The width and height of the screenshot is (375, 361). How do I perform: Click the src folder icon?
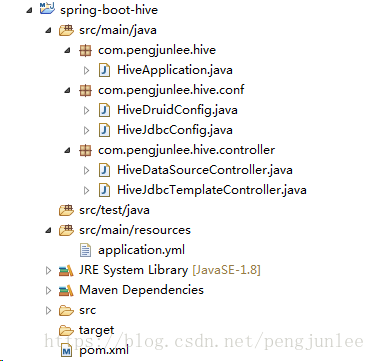tap(66, 311)
